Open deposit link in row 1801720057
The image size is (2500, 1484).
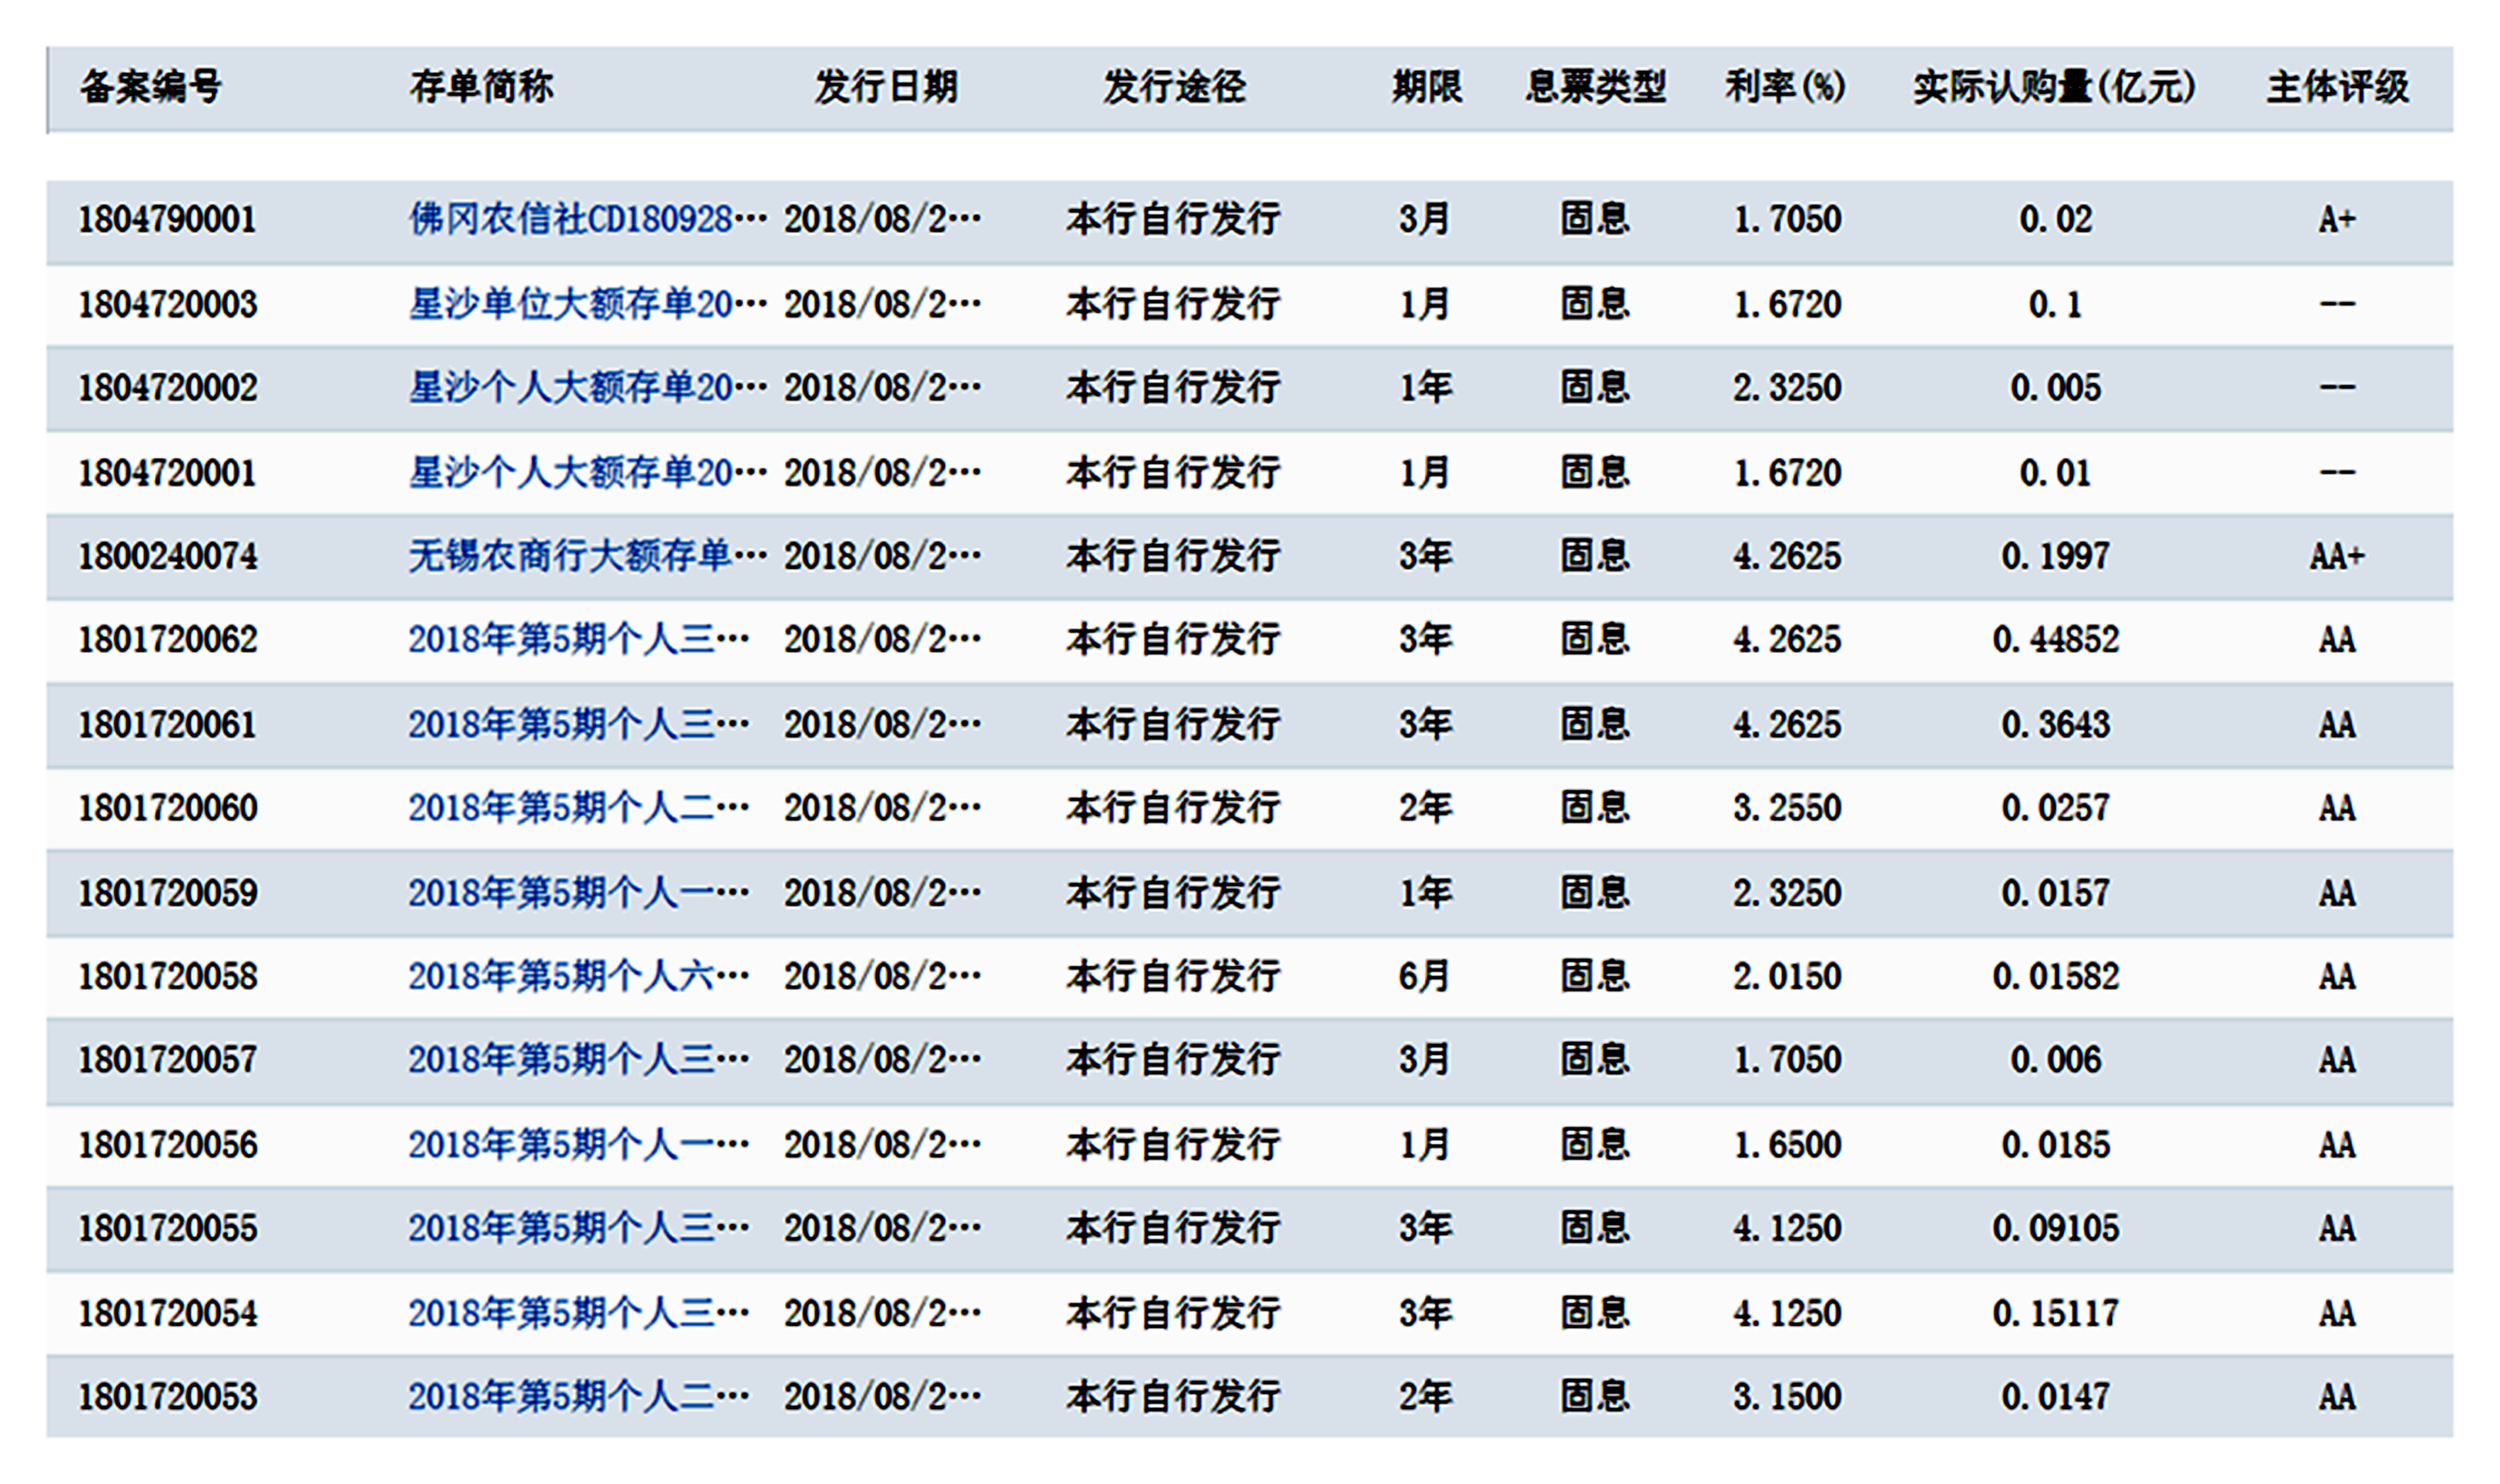tap(578, 1060)
